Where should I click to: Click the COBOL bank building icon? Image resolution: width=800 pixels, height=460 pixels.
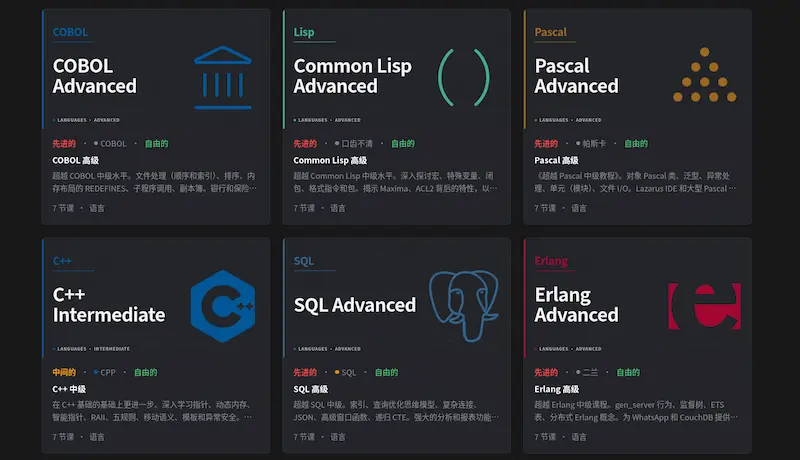click(222, 78)
